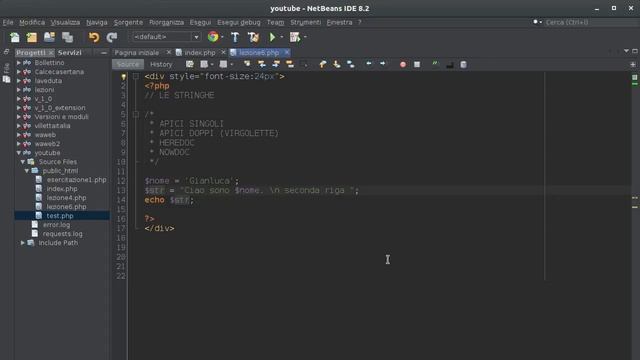This screenshot has width=640, height=360.
Task: Select test.php in project tree
Action: [60, 216]
